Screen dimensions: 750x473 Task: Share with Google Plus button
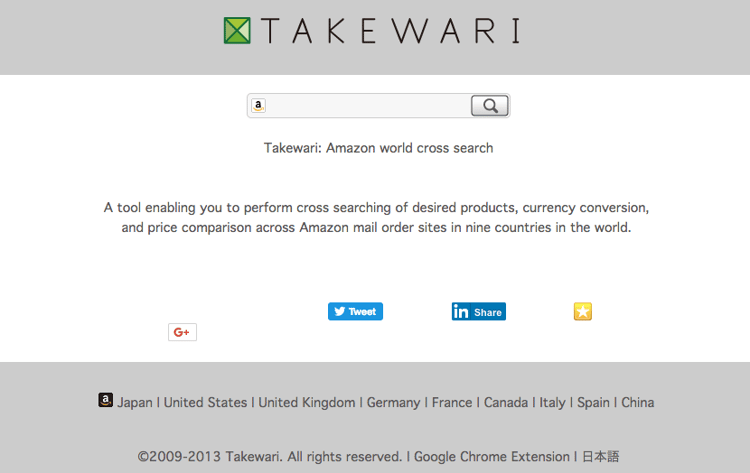[x=182, y=332]
